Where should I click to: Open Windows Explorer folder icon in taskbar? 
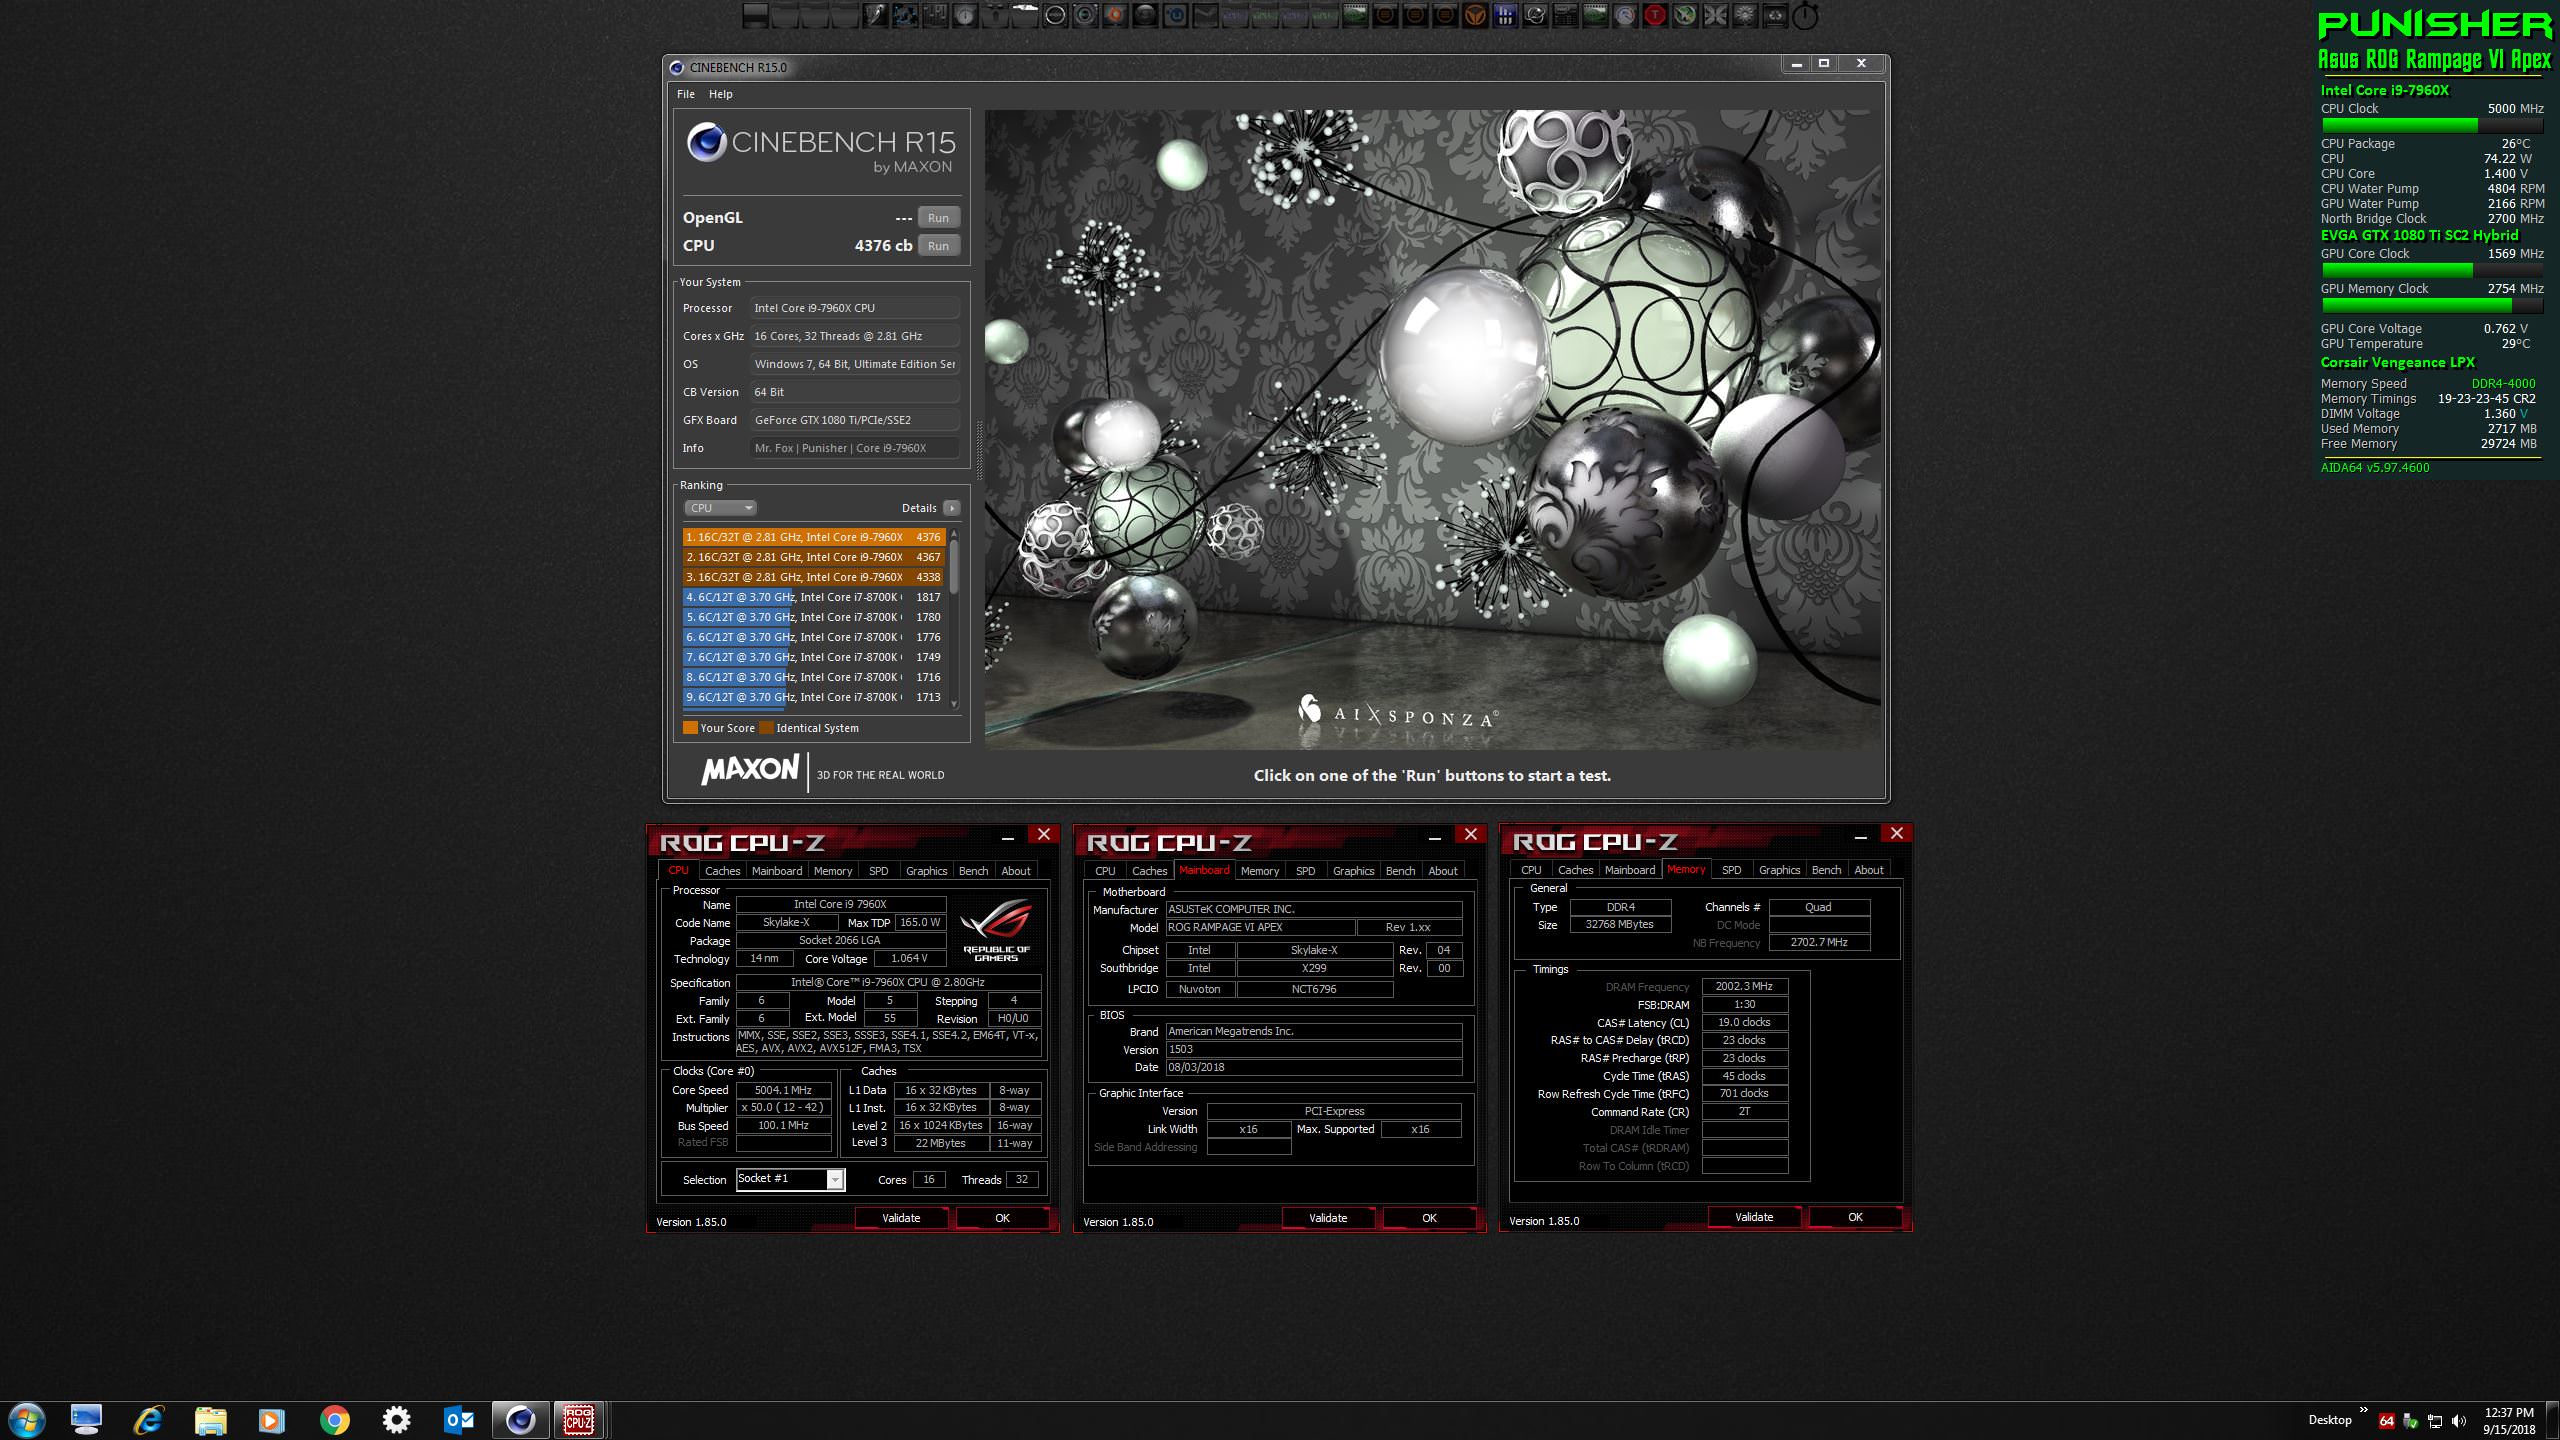click(x=210, y=1420)
